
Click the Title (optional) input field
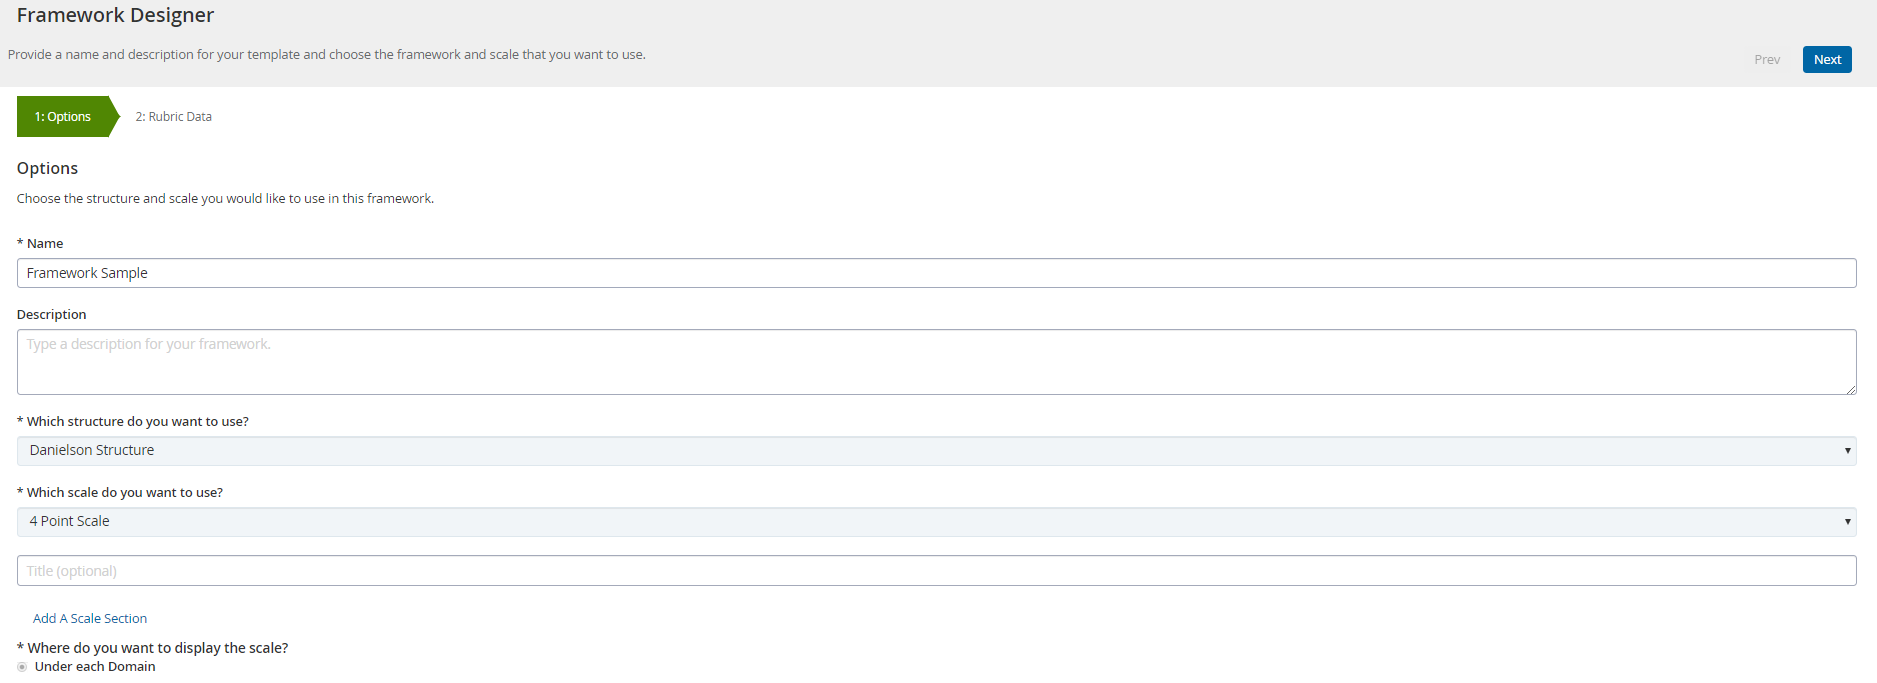(x=936, y=571)
